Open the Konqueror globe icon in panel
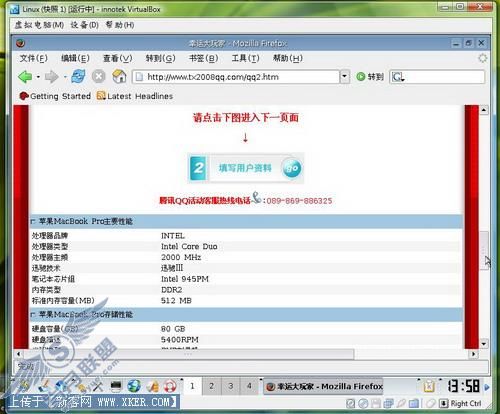 [x=134, y=386]
